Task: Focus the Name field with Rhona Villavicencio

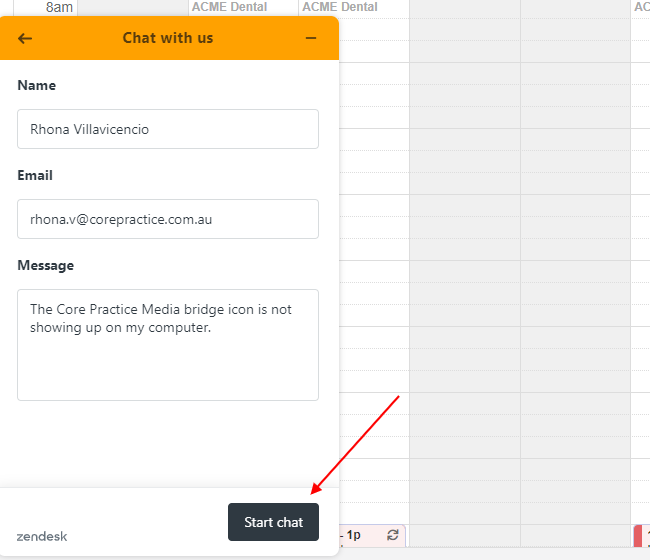Action: coord(168,129)
